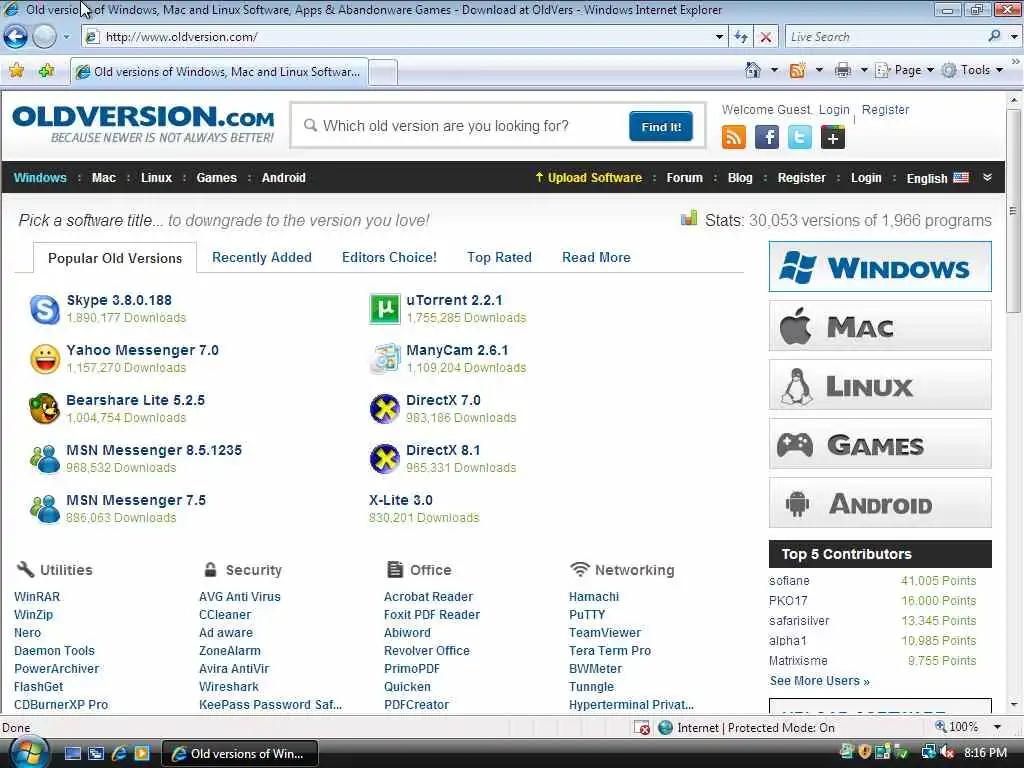This screenshot has height=768, width=1024.
Task: Click the Print icon in toolbar
Action: tap(842, 70)
